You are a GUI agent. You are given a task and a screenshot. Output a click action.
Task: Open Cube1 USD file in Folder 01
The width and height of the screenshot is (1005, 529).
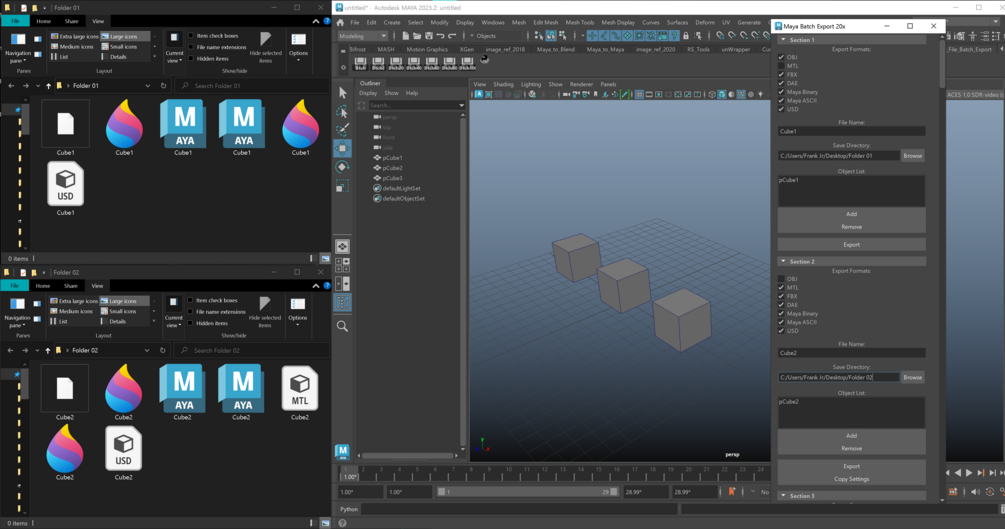(65, 189)
